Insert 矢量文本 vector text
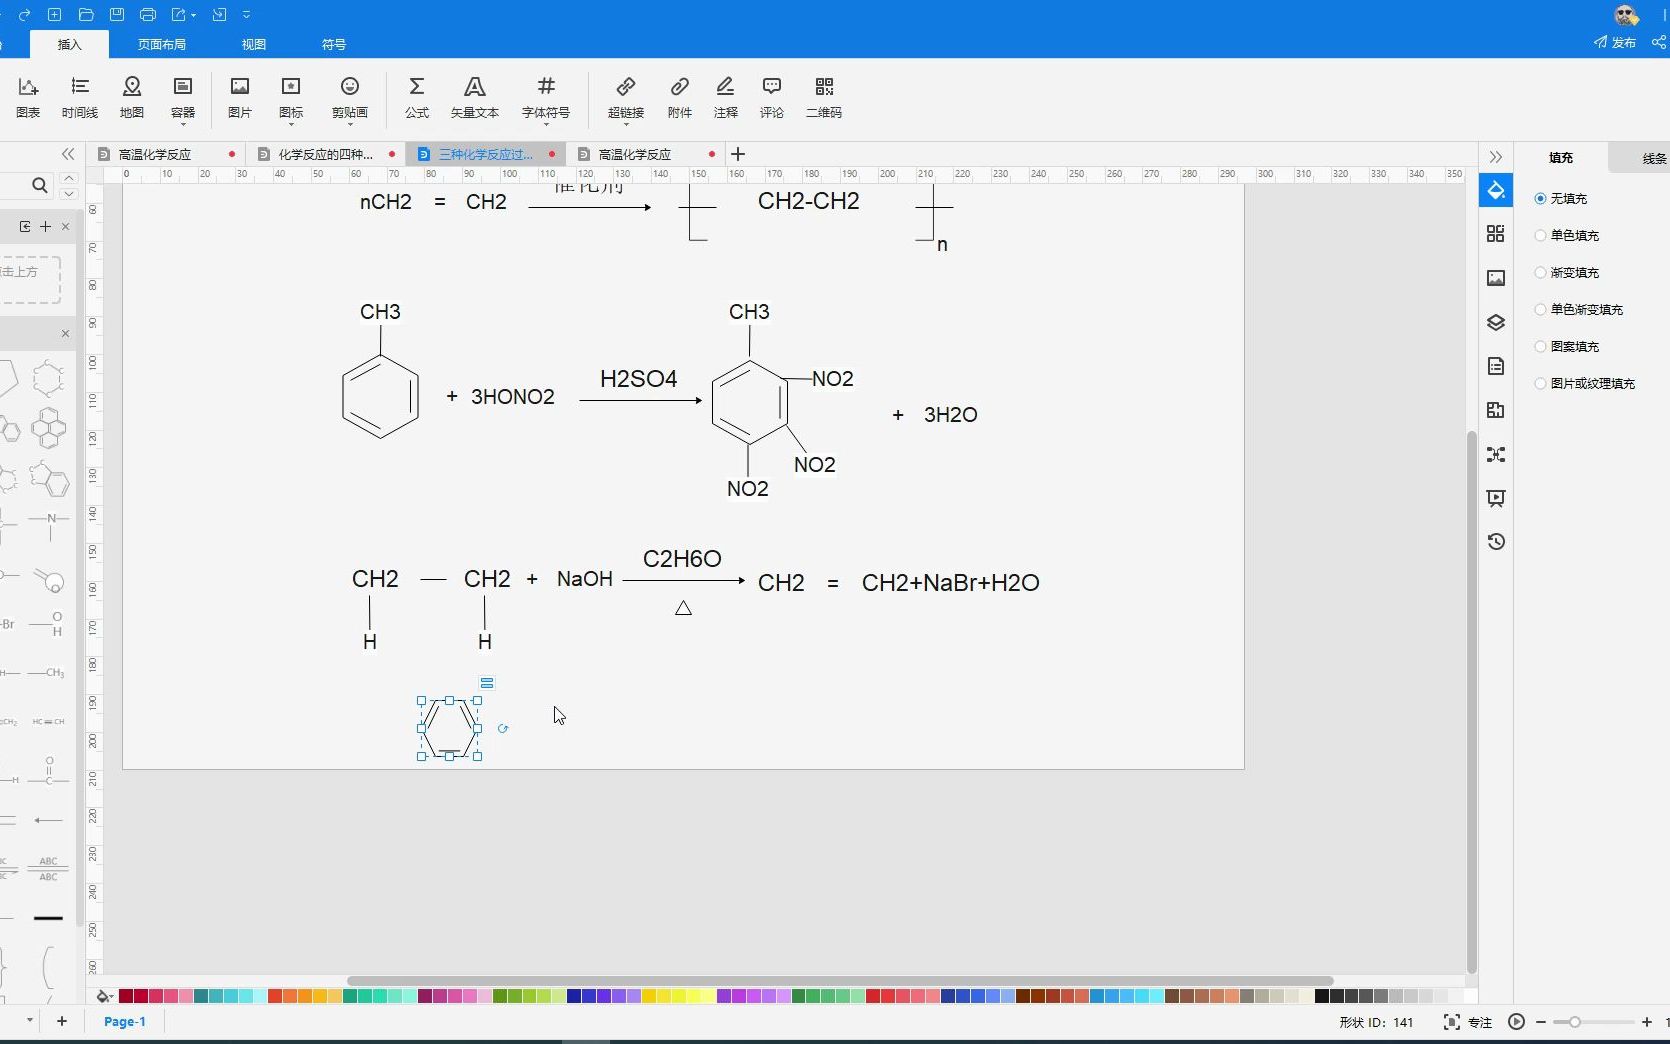1670x1044 pixels. pyautogui.click(x=474, y=98)
